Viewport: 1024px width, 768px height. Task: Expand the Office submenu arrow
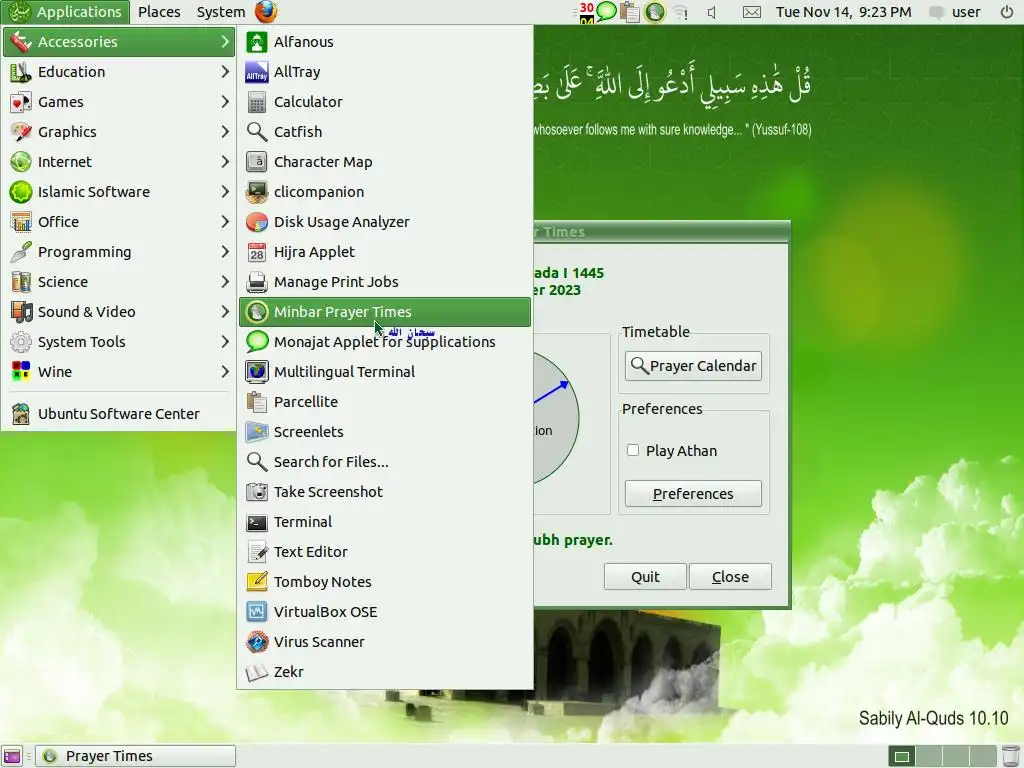tap(225, 222)
